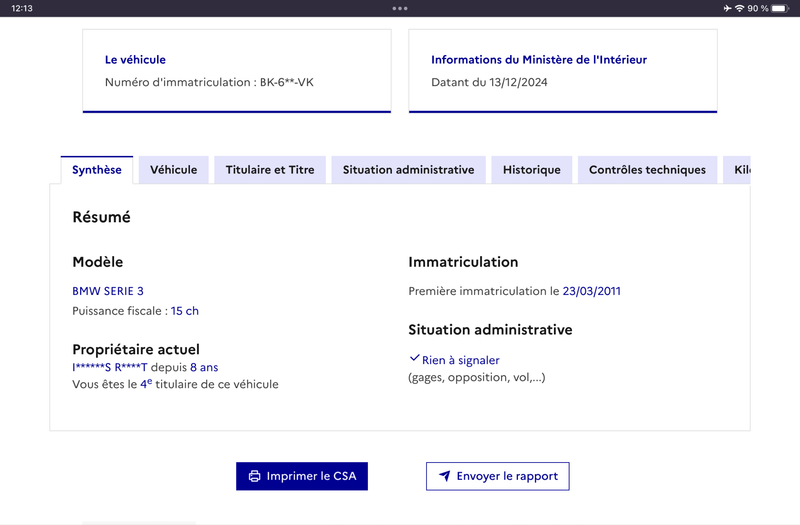The image size is (800, 525).
Task: Select the Synthèse tab
Action: 97,170
